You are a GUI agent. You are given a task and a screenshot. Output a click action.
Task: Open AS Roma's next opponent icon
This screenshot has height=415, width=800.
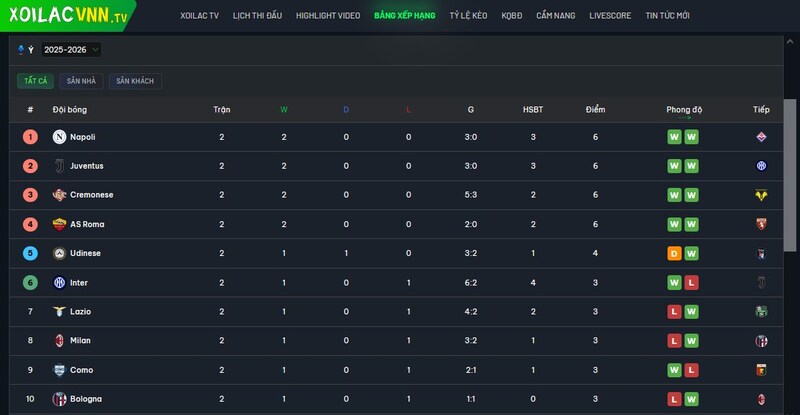[x=761, y=224]
